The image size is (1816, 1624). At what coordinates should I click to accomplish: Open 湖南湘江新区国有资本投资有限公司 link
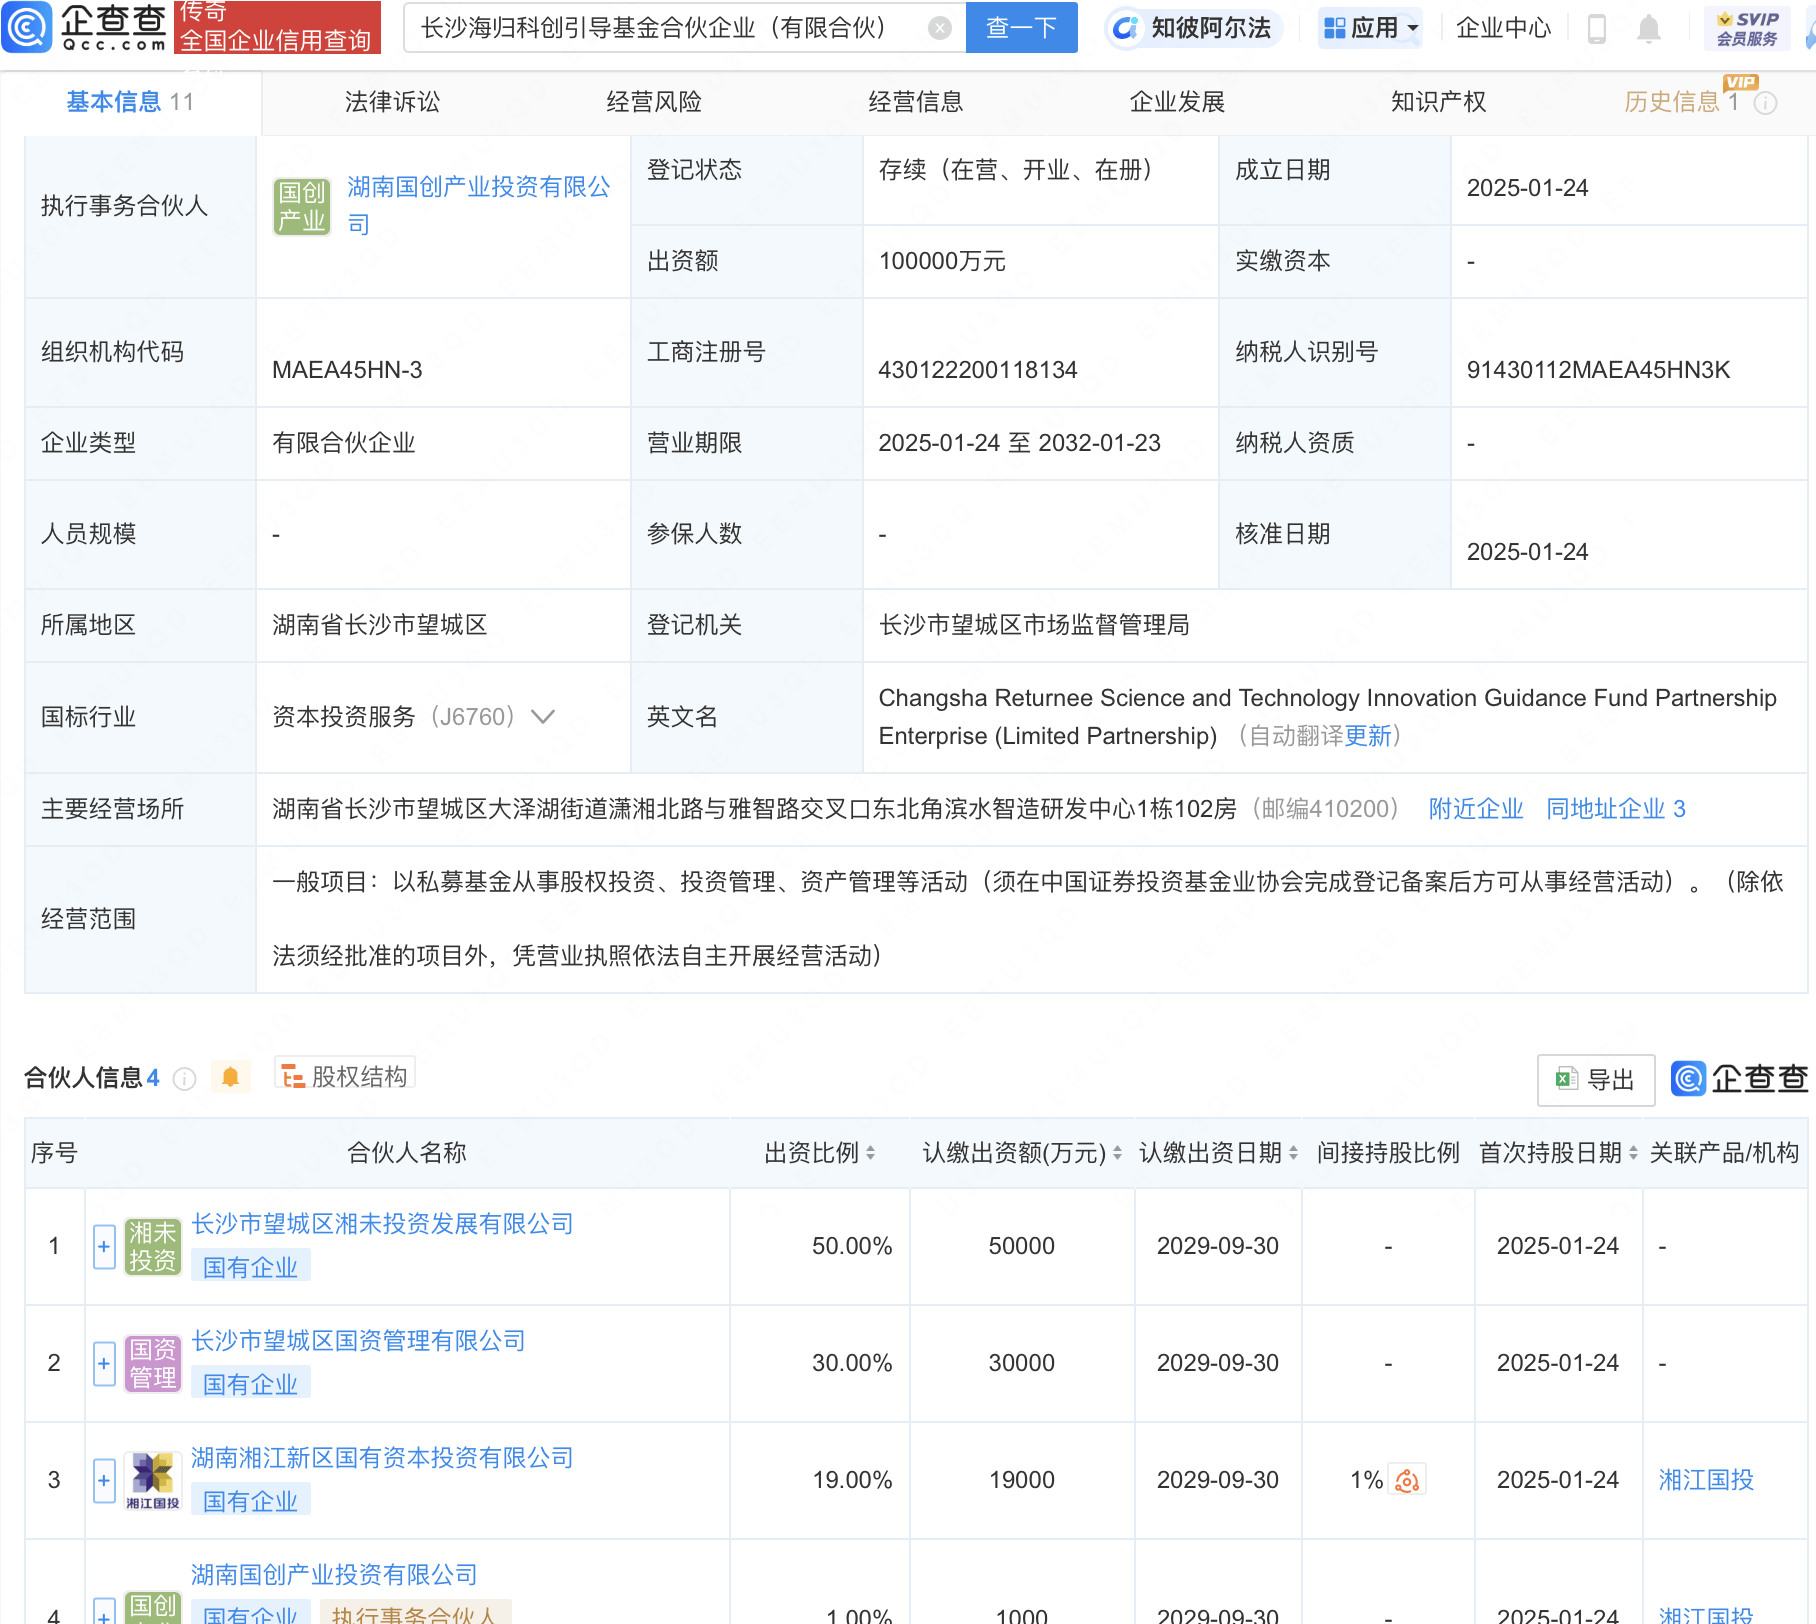(382, 1458)
